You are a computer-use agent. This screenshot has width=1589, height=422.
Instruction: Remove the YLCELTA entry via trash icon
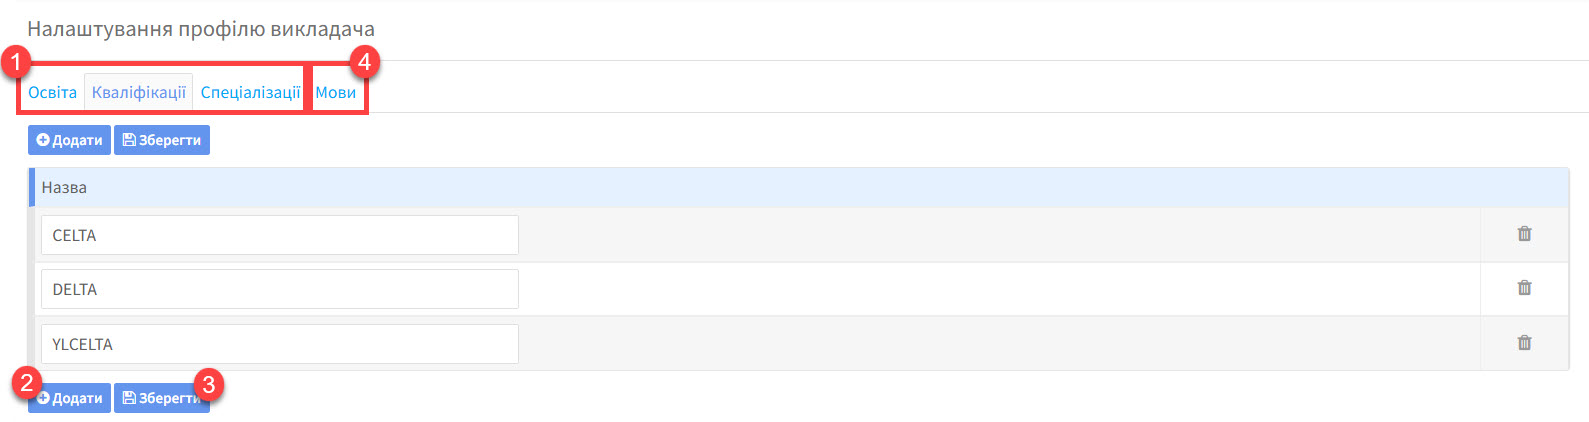coord(1524,343)
